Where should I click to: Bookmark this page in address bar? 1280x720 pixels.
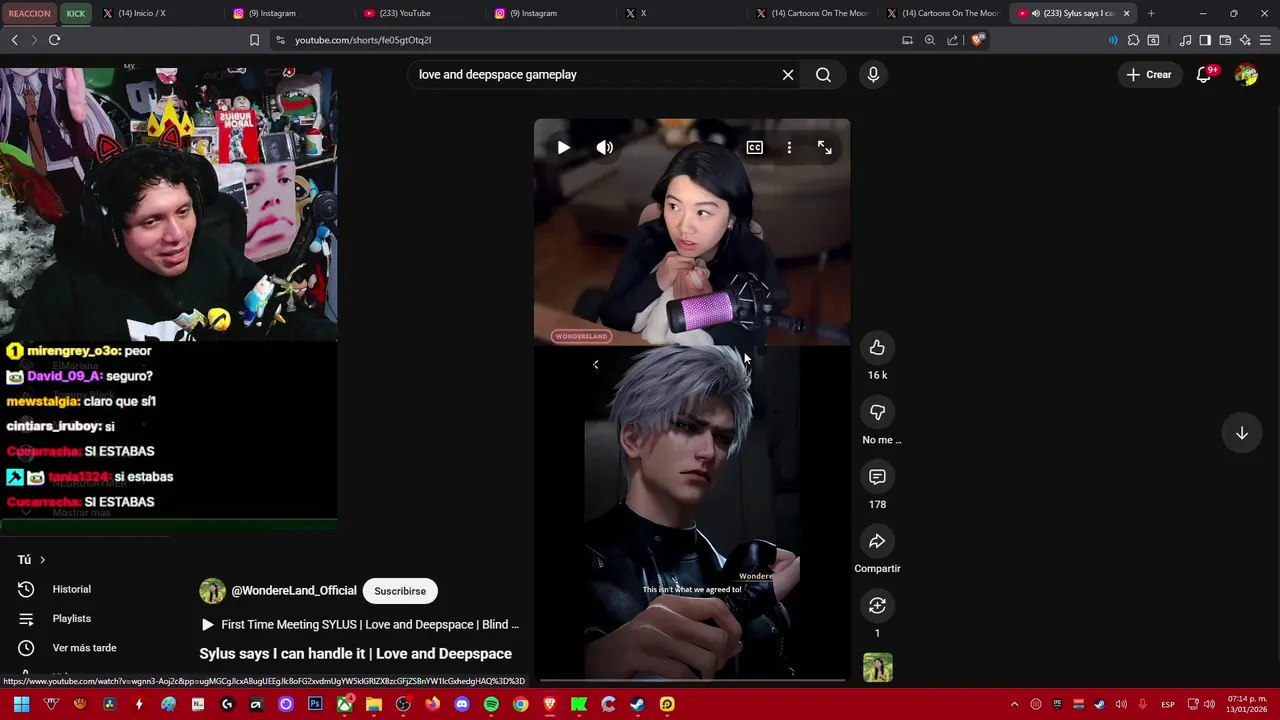pyautogui.click(x=254, y=40)
